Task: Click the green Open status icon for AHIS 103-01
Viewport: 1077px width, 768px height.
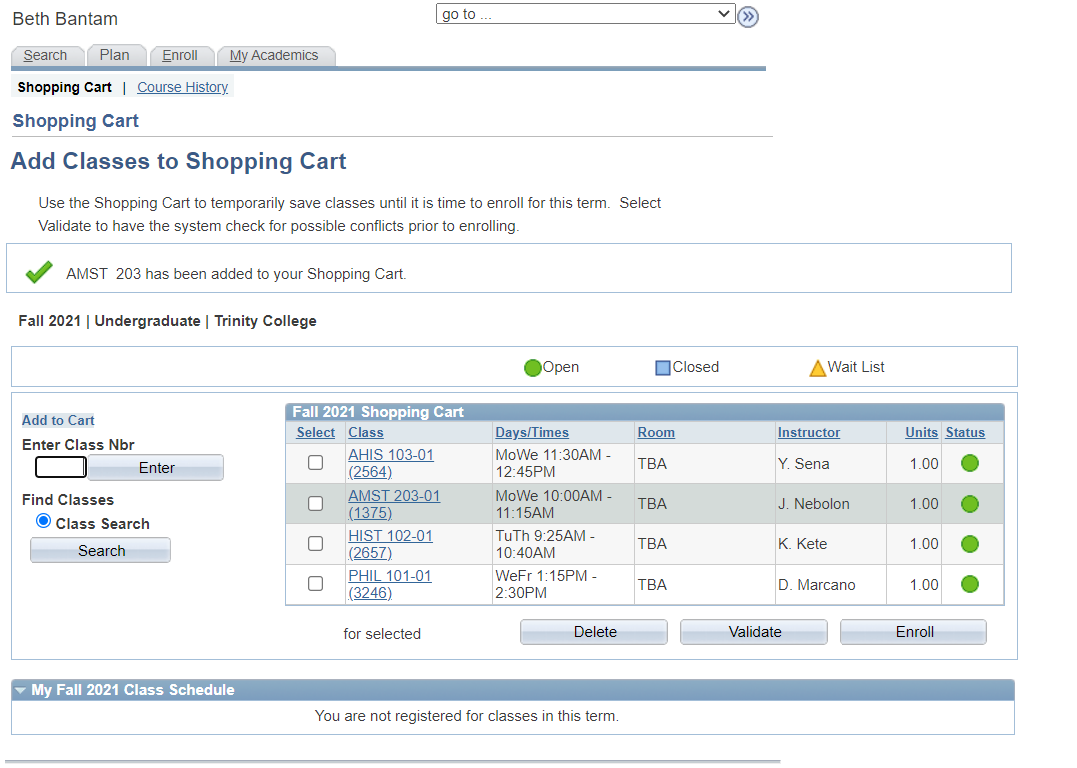Action: [969, 463]
